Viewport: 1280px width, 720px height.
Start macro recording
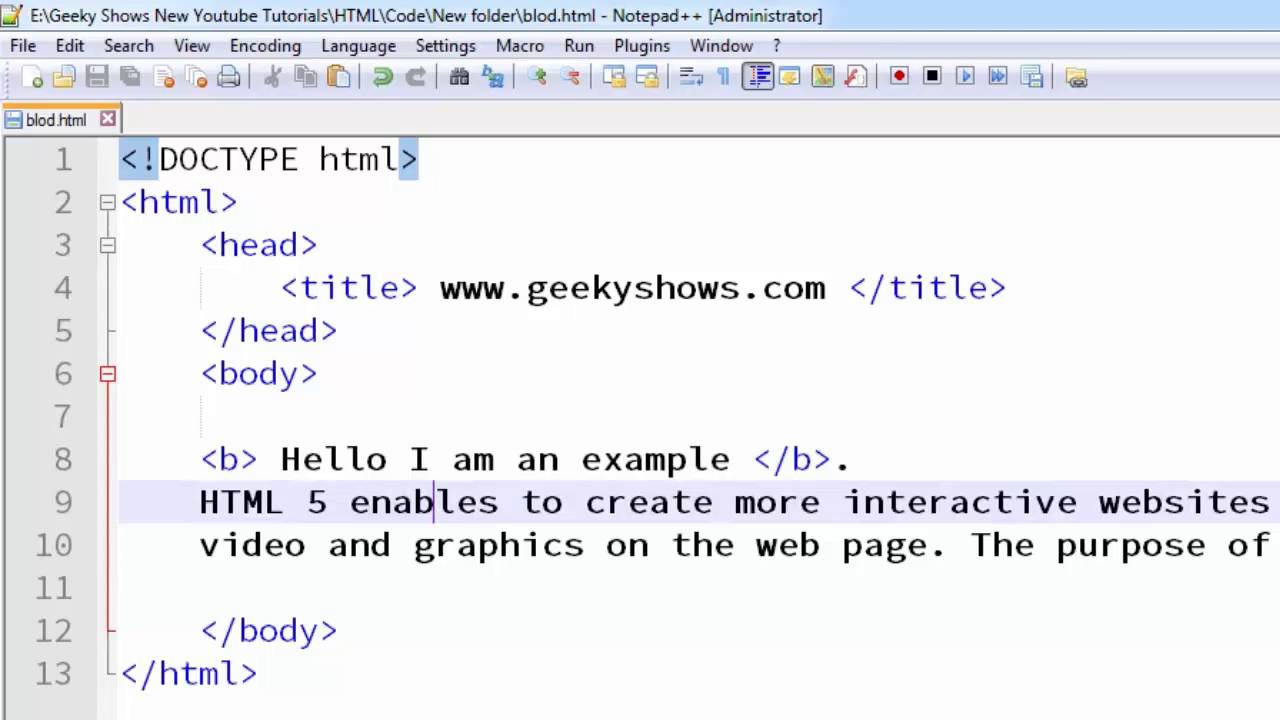click(x=899, y=76)
